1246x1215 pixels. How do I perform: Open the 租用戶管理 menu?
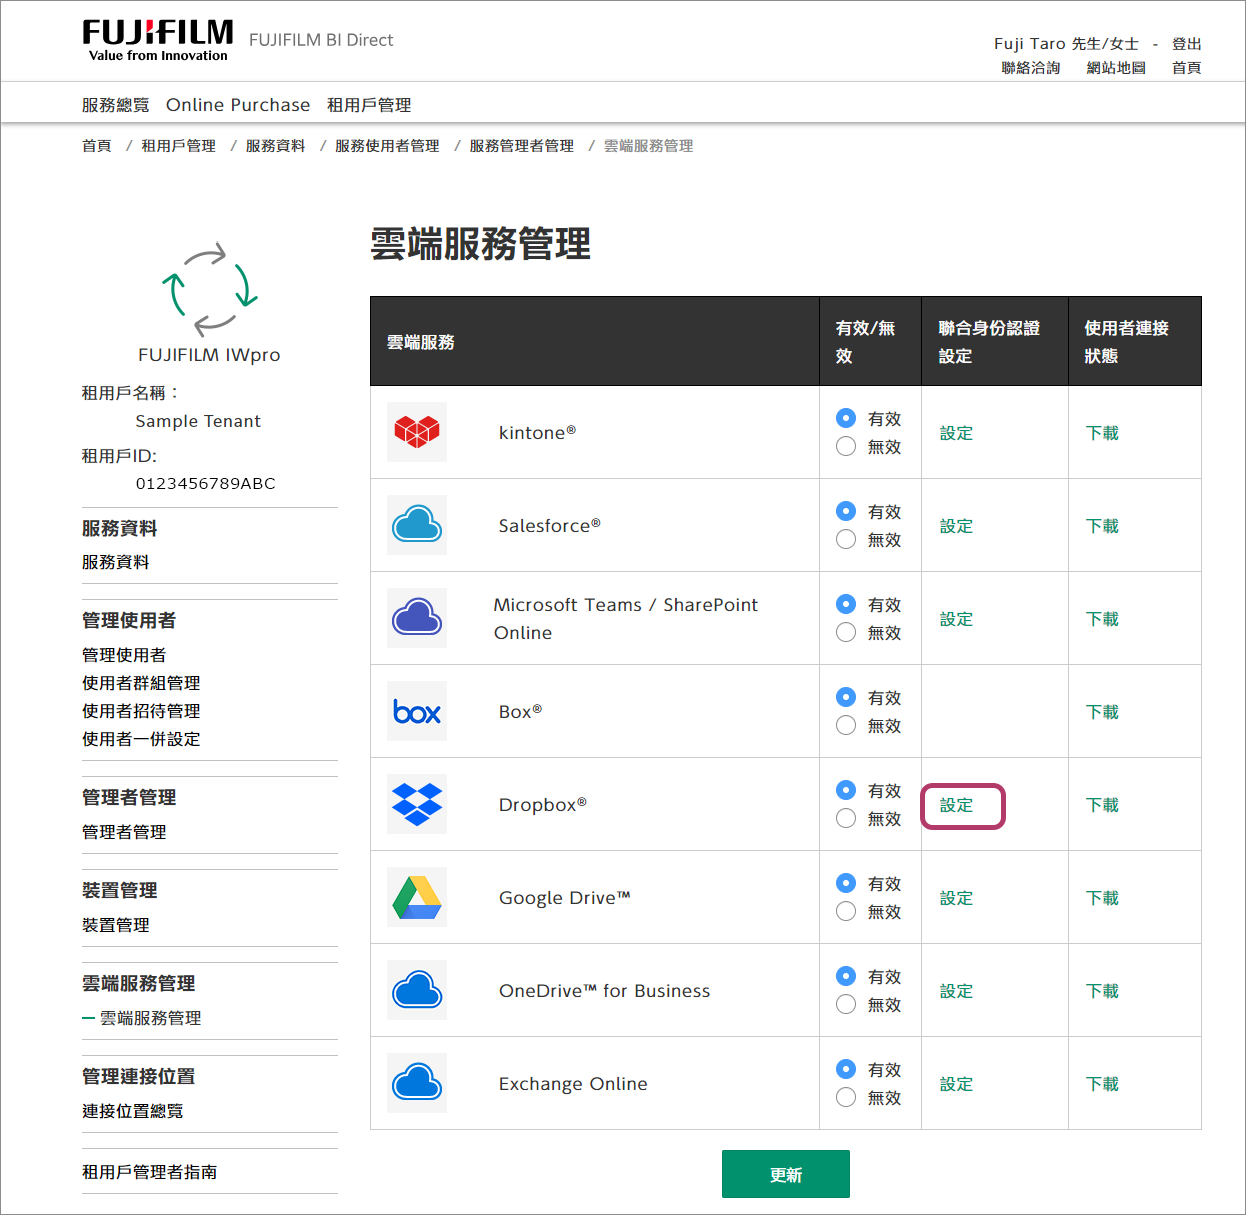click(369, 105)
